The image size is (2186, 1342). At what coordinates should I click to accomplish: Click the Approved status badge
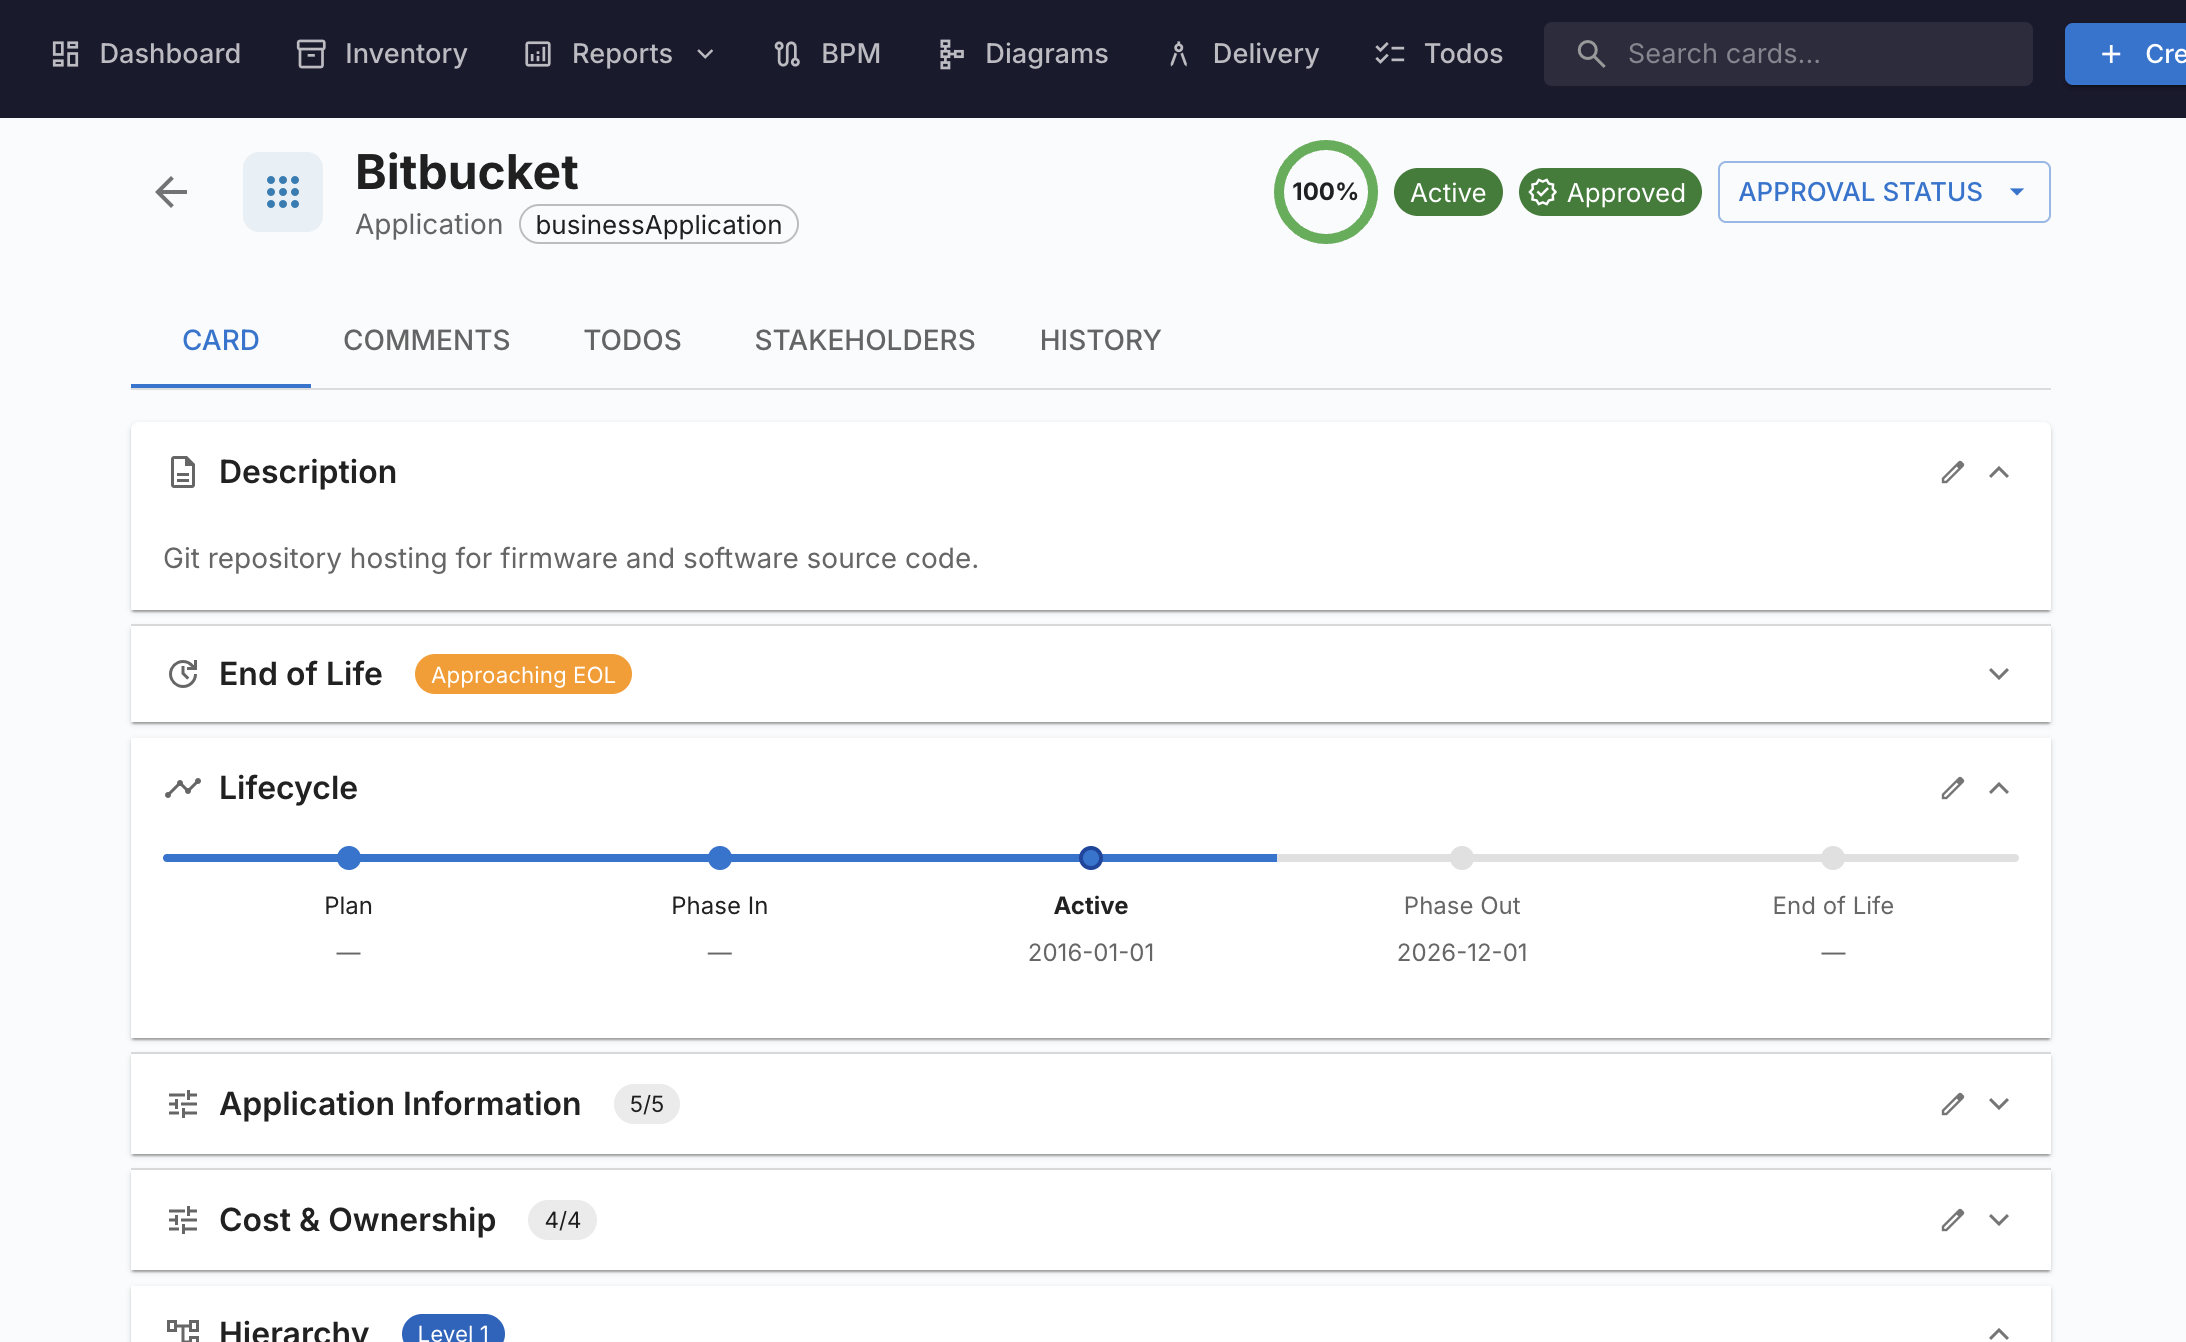[x=1609, y=192]
